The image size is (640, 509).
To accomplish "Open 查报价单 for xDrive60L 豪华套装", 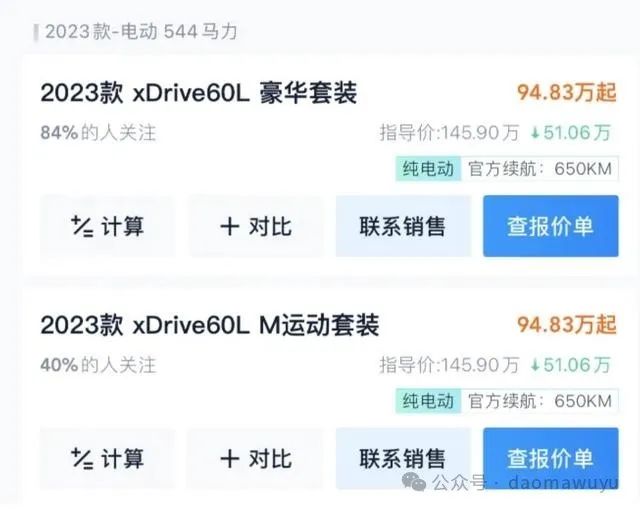I will (551, 226).
